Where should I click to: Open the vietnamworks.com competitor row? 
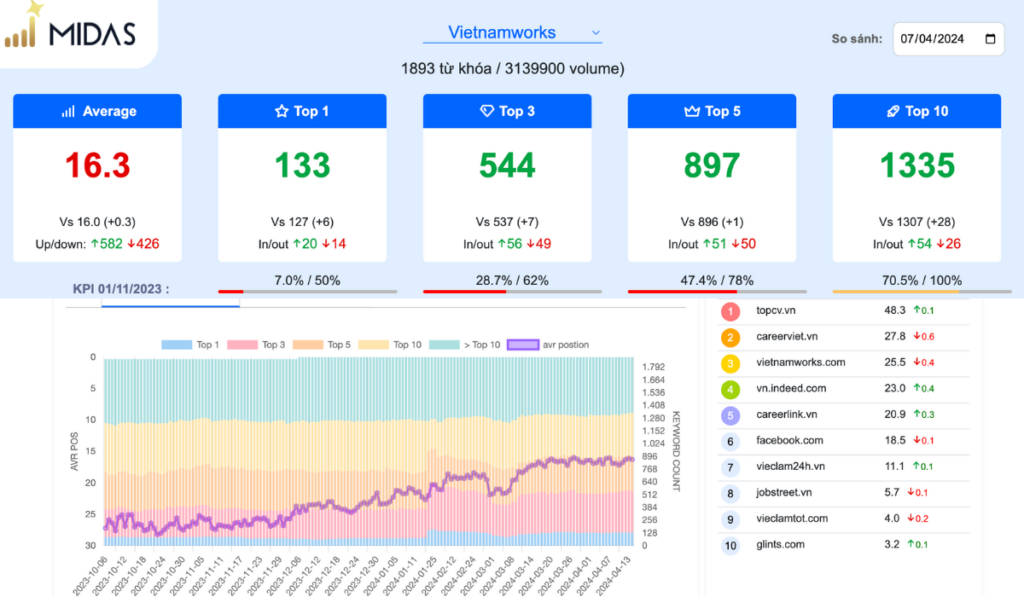(x=844, y=363)
